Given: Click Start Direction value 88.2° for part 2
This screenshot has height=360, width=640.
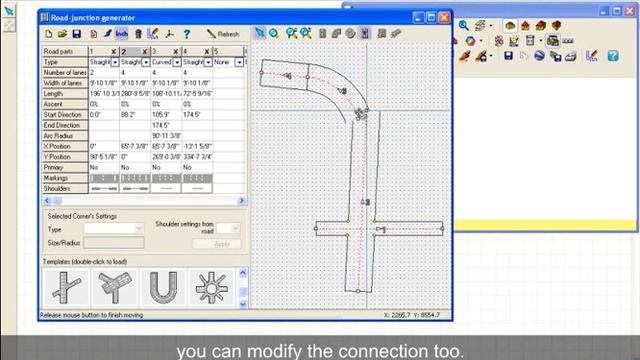Looking at the screenshot, I should (135, 115).
